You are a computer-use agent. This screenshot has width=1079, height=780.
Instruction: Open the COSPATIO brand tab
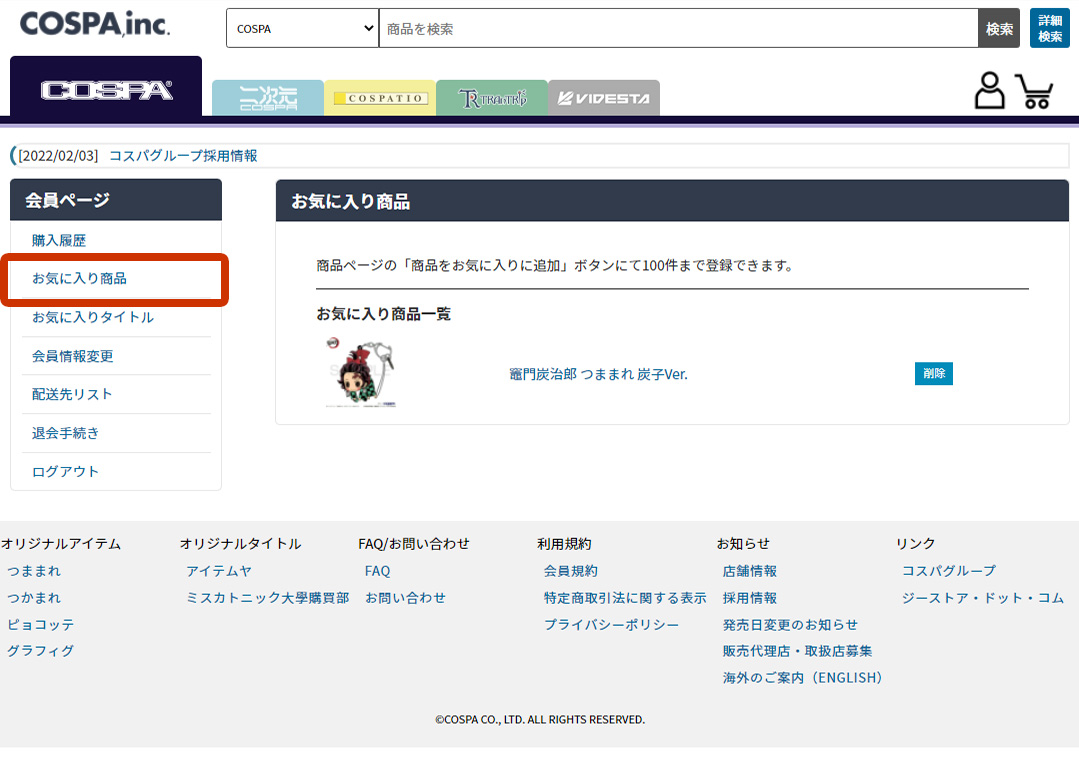point(380,98)
